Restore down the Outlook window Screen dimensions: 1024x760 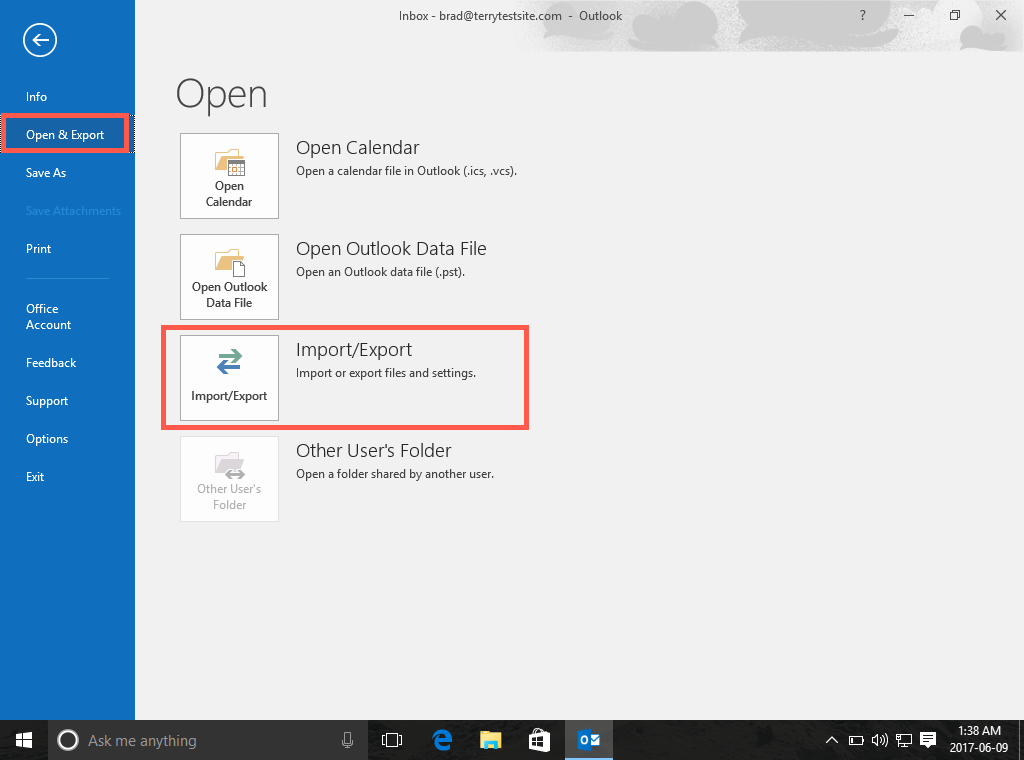click(x=955, y=16)
